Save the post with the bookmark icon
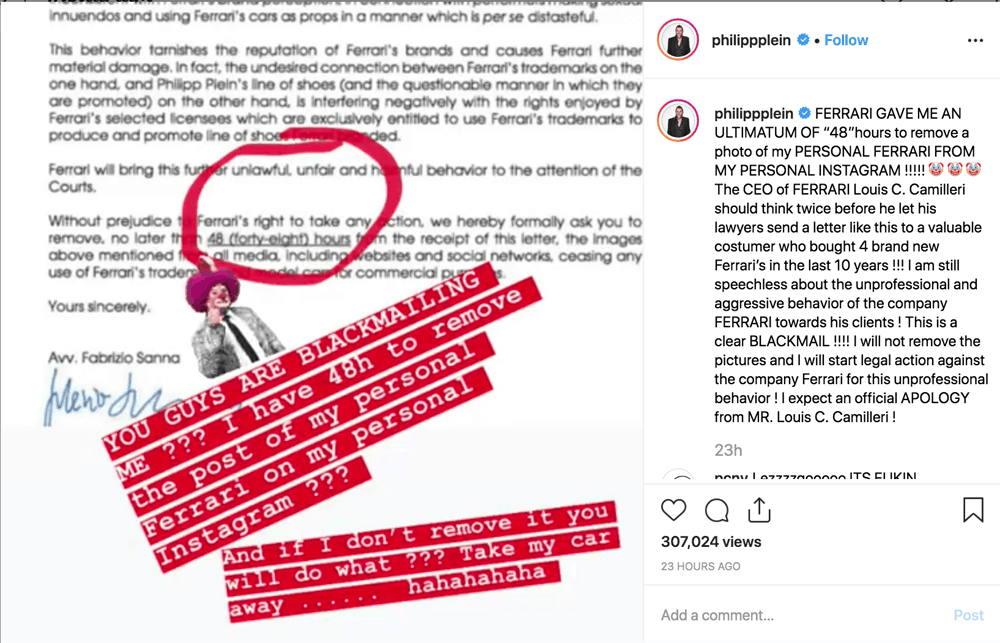This screenshot has height=643, width=1000. [x=973, y=510]
